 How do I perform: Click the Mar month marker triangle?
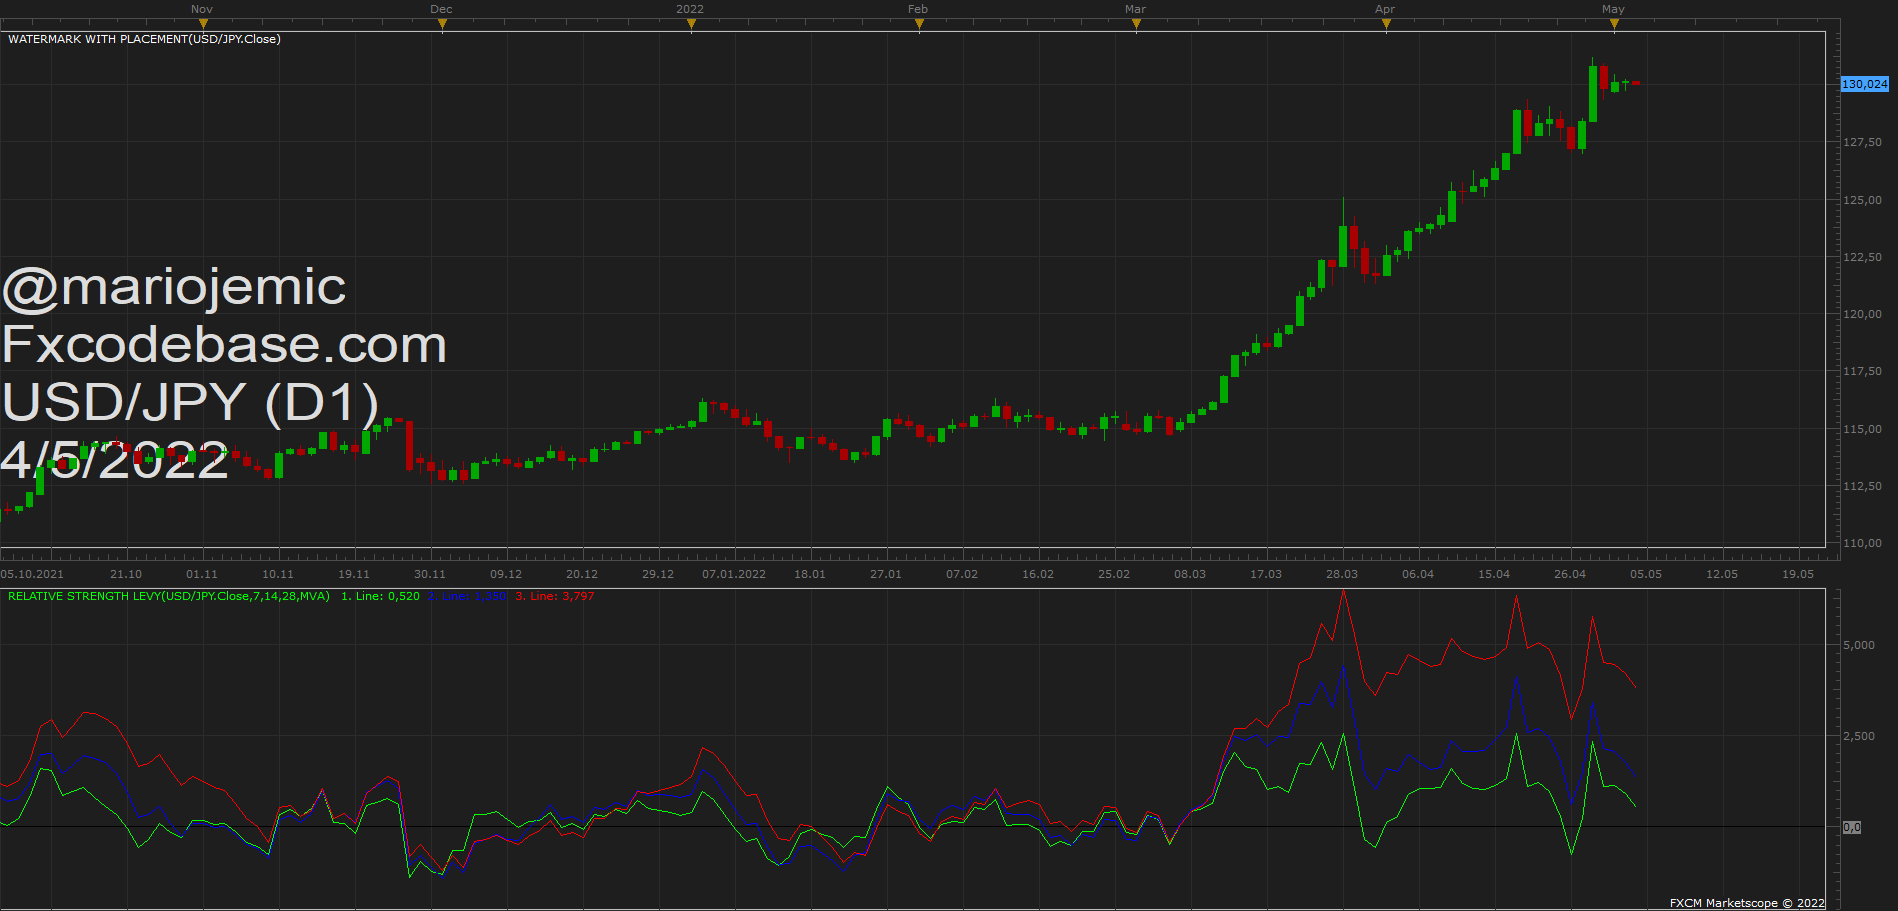coord(1136,25)
